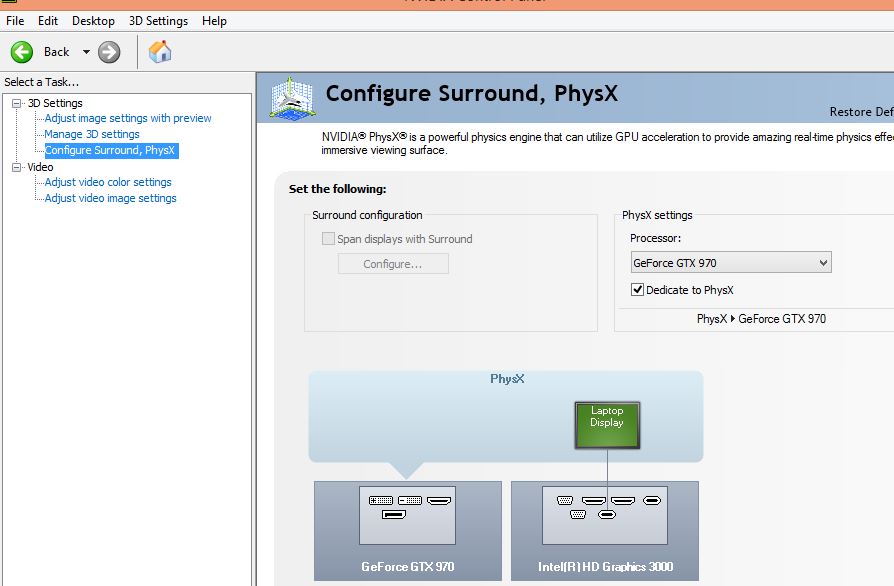Click the Configure Surround PhysX header icon

coord(292,98)
